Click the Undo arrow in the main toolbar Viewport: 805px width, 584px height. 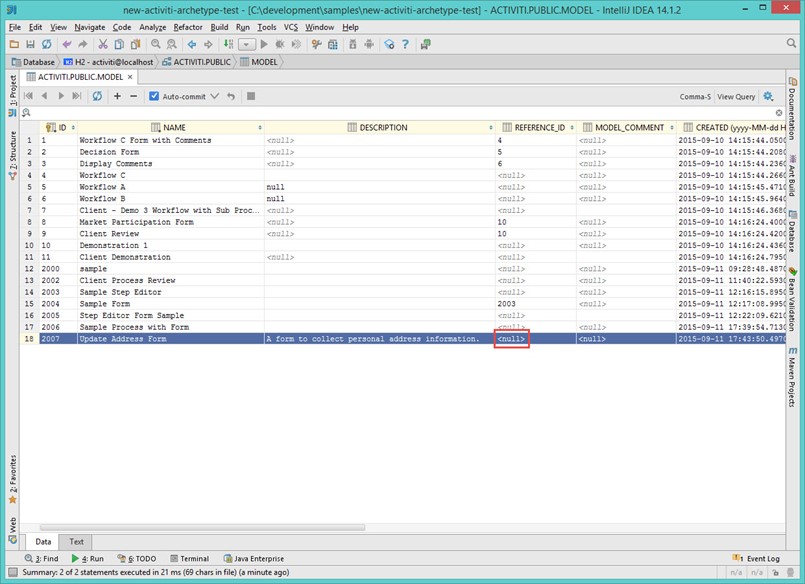click(67, 45)
